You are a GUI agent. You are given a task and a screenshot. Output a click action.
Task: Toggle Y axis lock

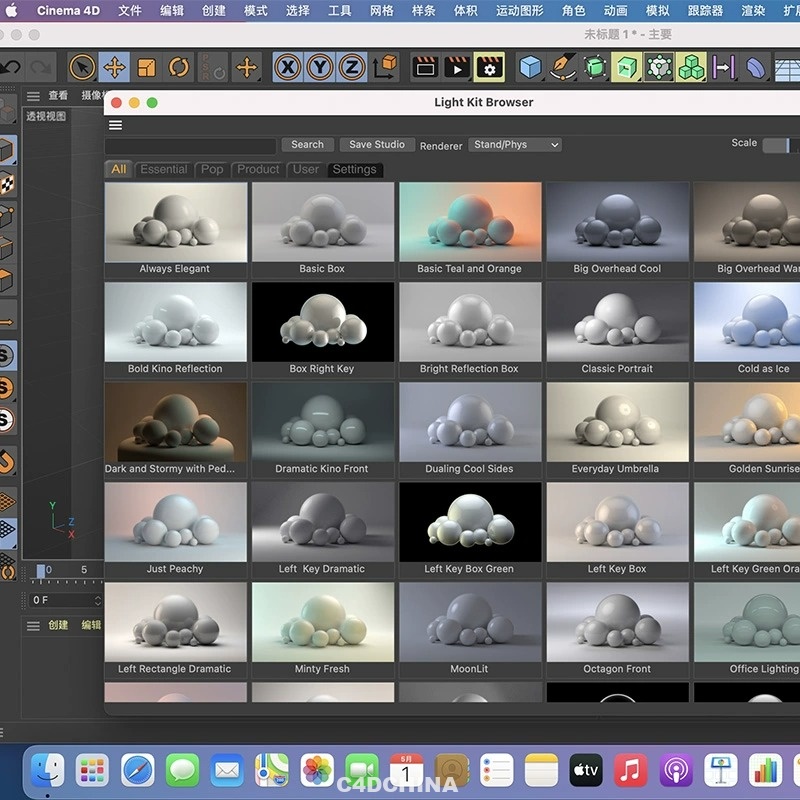click(320, 67)
